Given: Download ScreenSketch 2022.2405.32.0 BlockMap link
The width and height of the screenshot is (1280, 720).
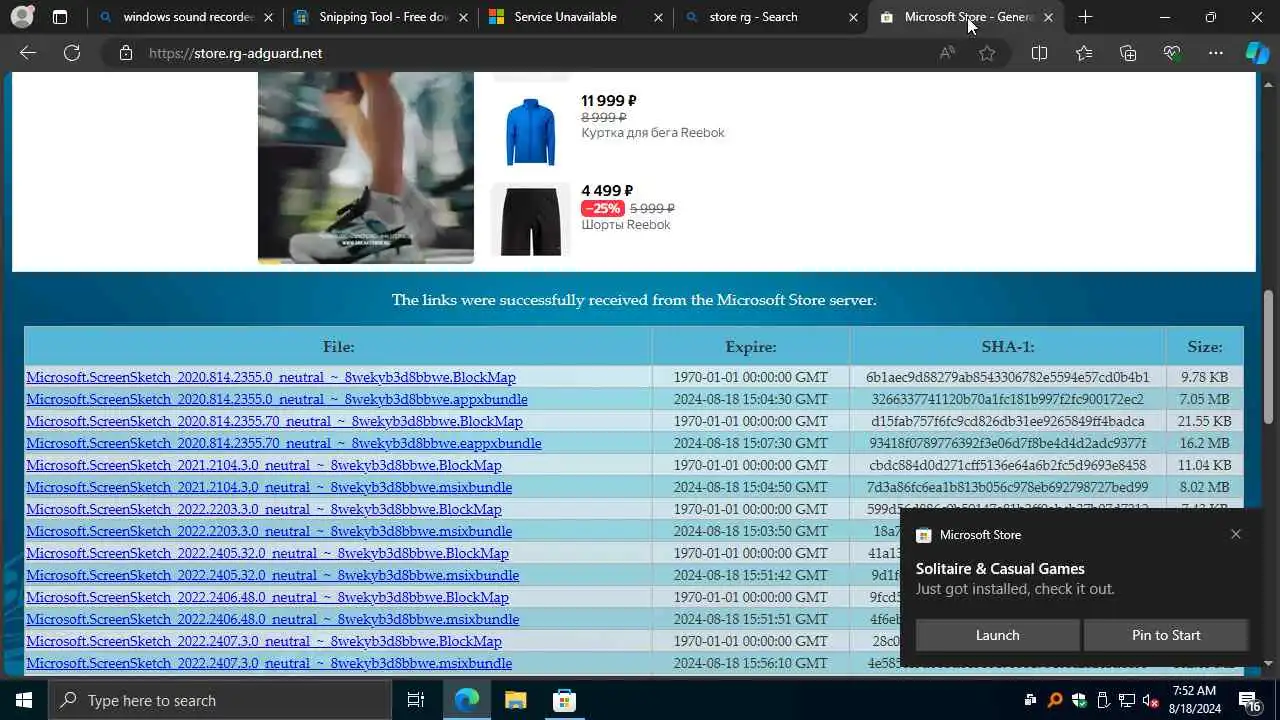Looking at the screenshot, I should pos(267,553).
